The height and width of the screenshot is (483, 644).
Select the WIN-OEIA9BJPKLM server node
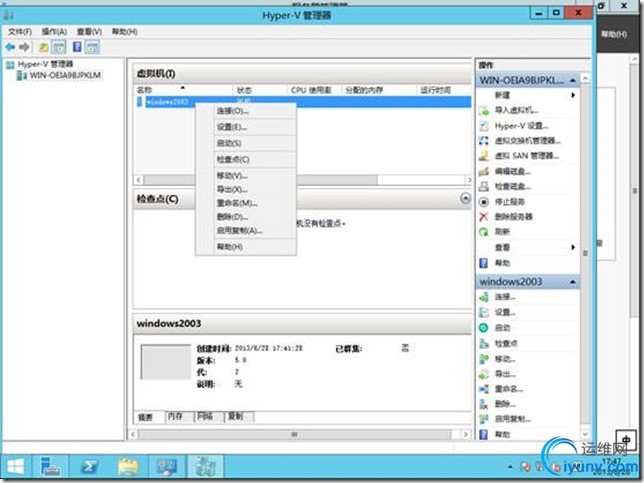(x=65, y=76)
